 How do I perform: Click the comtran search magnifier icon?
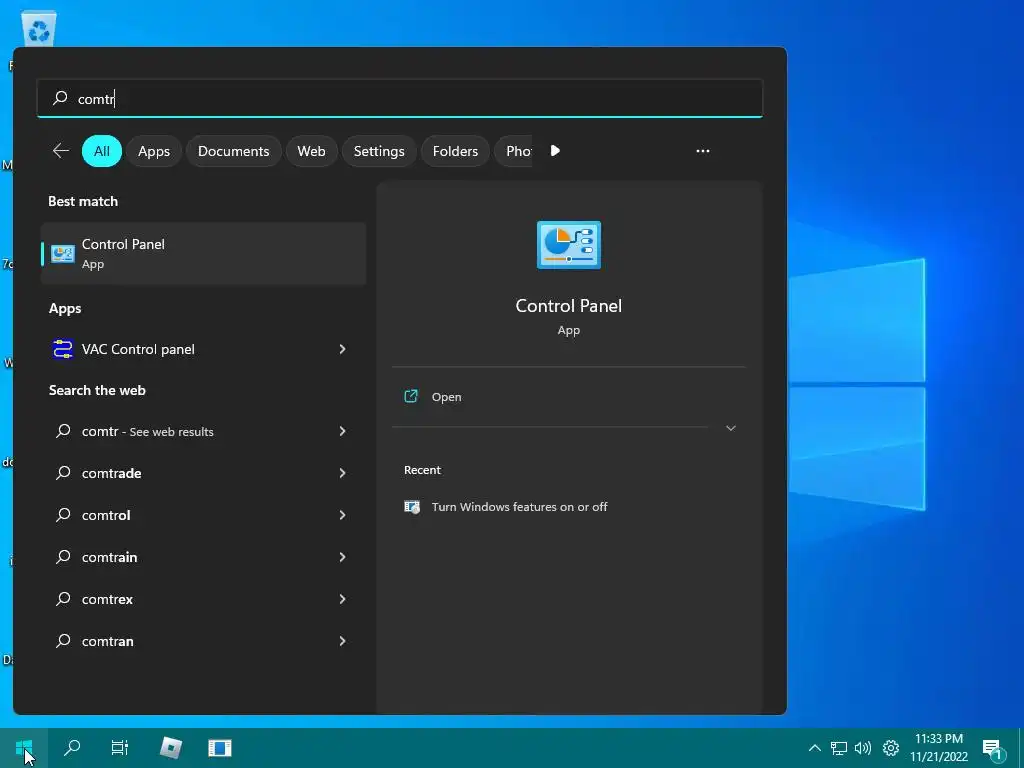click(63, 641)
